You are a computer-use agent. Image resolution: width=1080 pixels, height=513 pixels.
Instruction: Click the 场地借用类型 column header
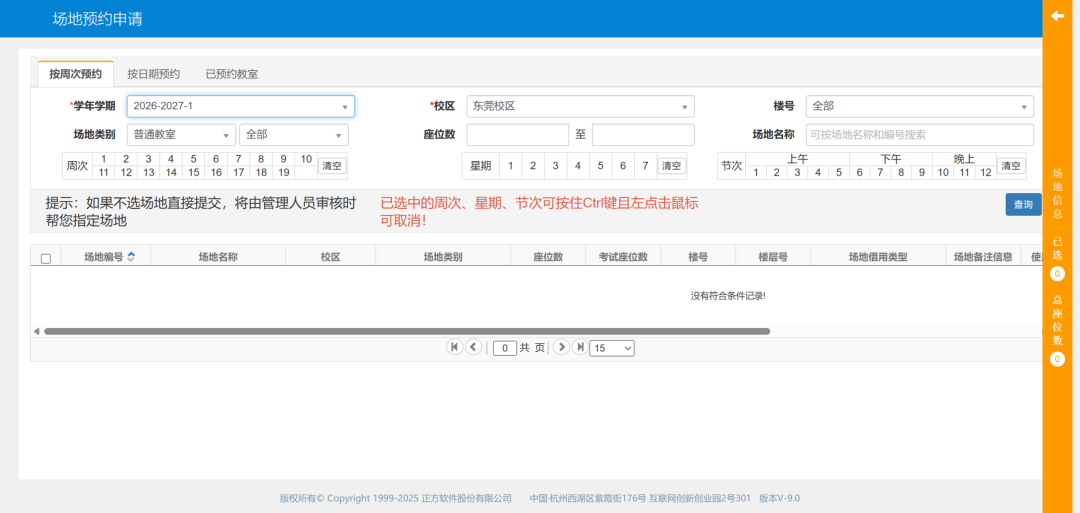pyautogui.click(x=878, y=257)
